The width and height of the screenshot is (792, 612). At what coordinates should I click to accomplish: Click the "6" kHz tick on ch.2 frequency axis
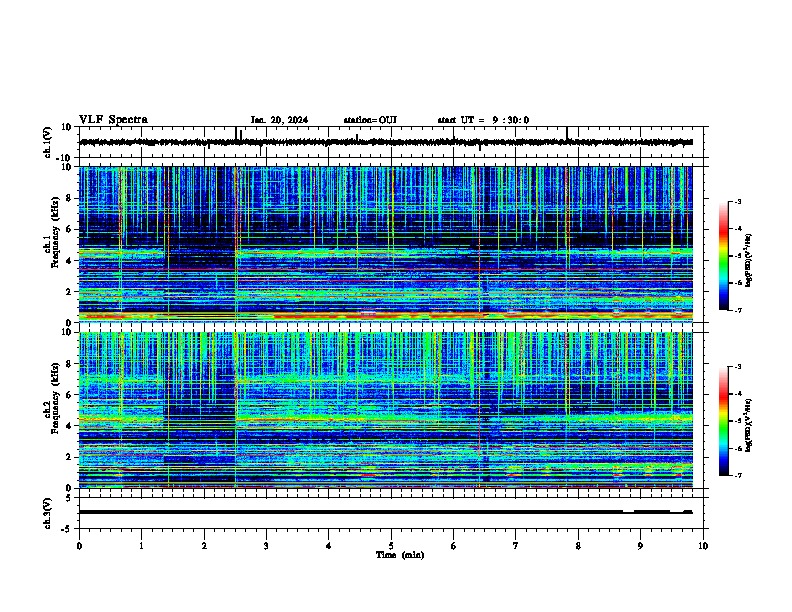coord(69,395)
